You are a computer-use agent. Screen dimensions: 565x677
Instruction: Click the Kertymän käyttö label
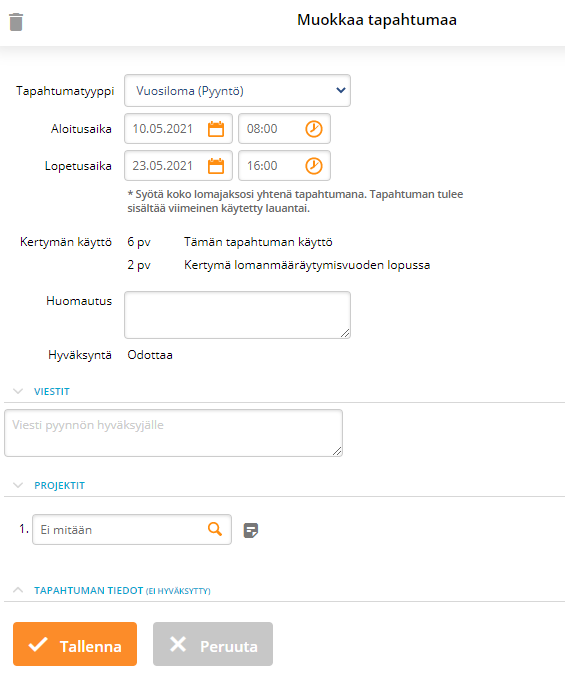point(66,242)
